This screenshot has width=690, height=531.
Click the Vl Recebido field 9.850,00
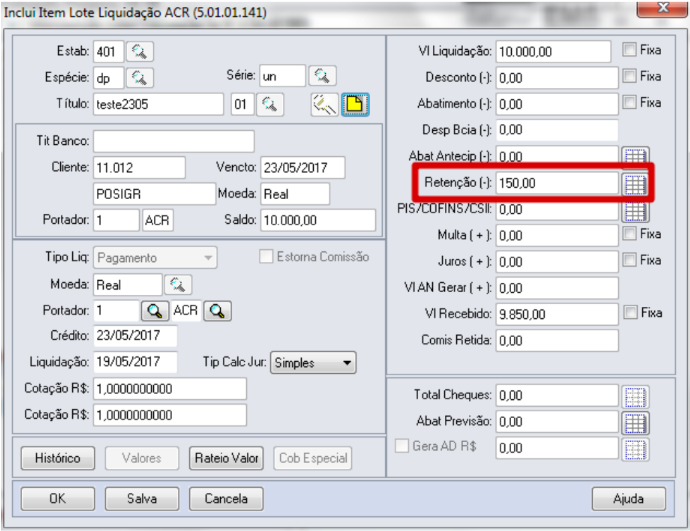[x=557, y=314]
